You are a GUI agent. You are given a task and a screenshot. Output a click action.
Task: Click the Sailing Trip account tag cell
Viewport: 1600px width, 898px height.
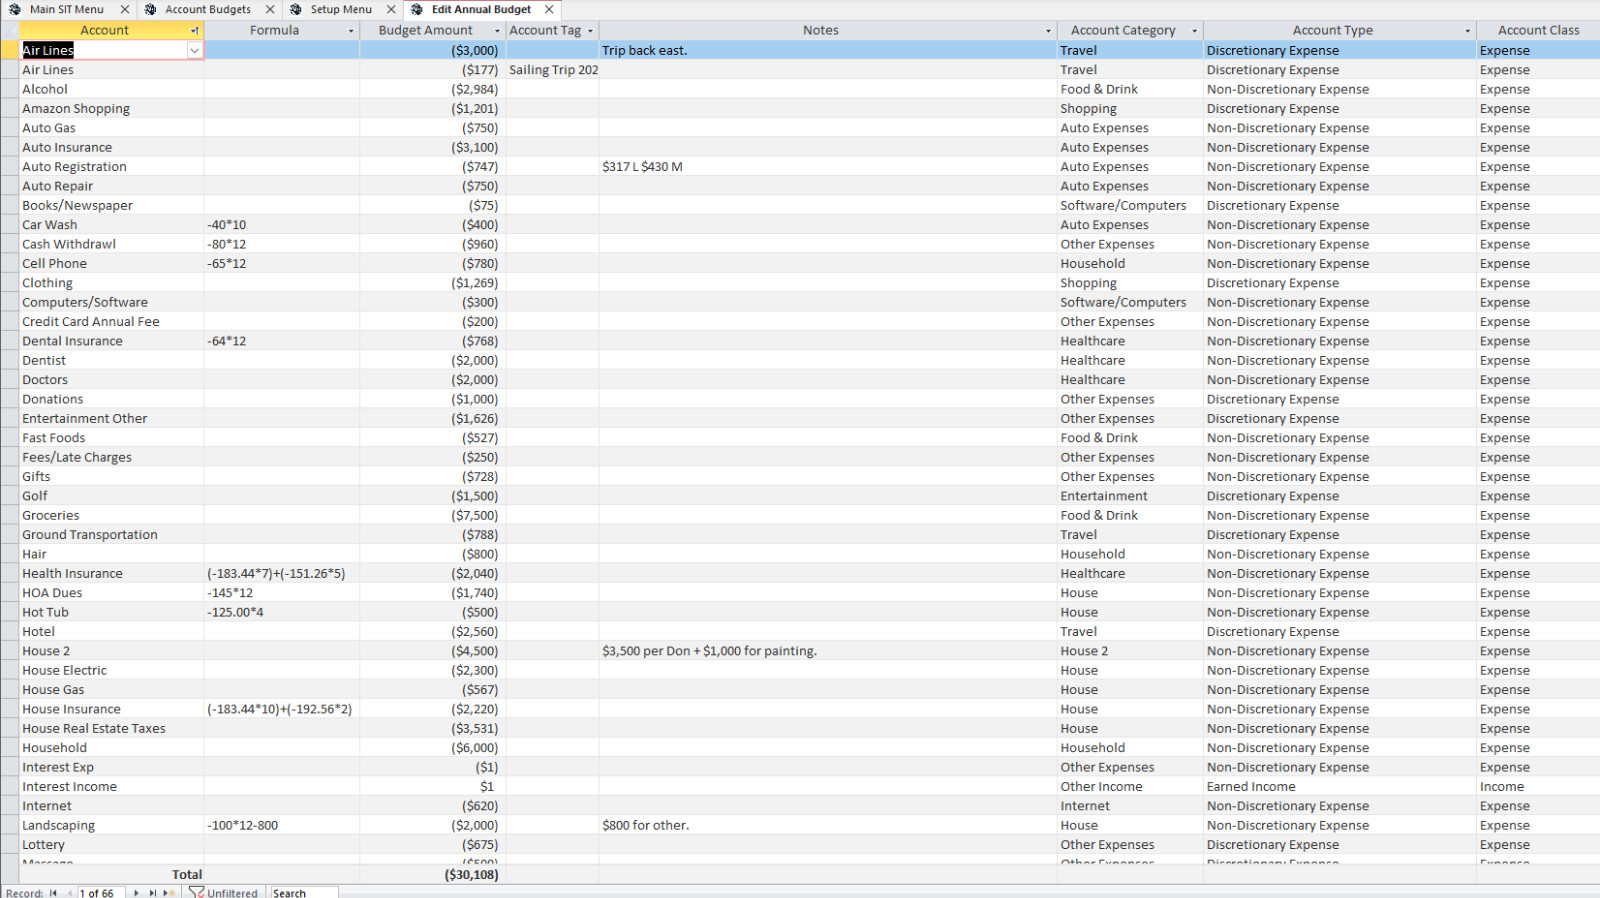click(x=553, y=70)
